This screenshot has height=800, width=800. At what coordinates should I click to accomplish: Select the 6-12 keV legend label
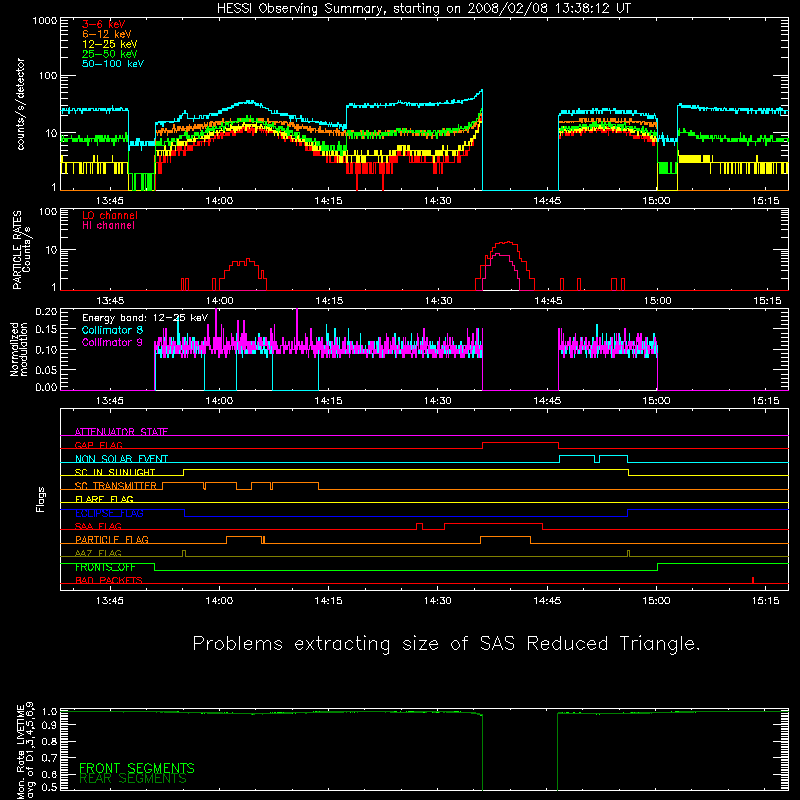click(x=107, y=34)
